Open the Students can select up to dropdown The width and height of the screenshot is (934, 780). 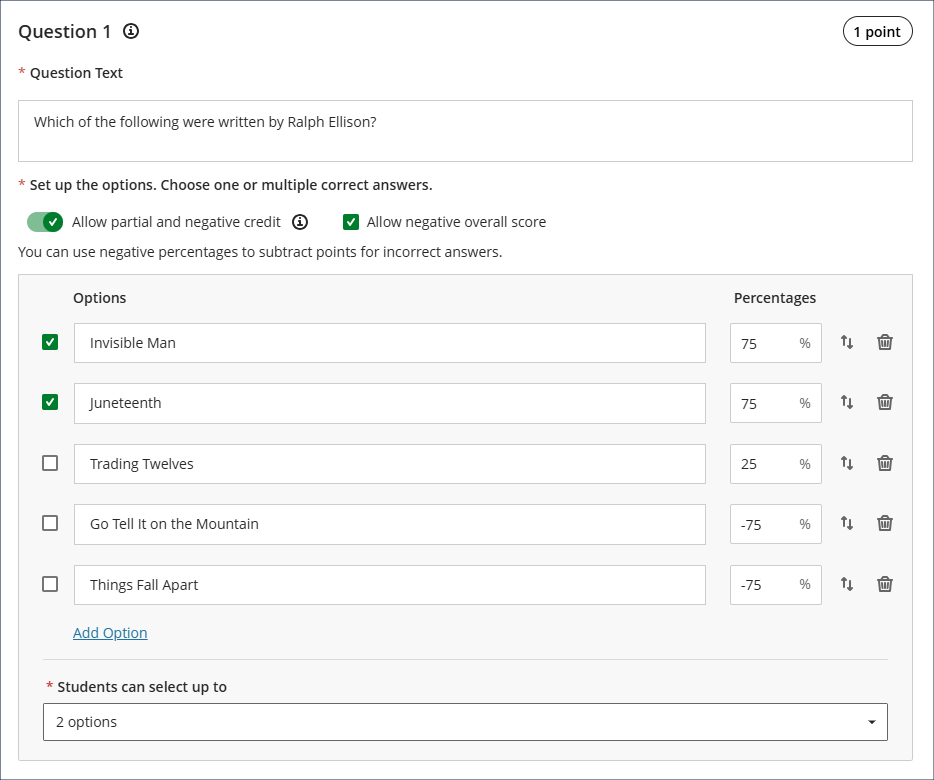[x=465, y=722]
